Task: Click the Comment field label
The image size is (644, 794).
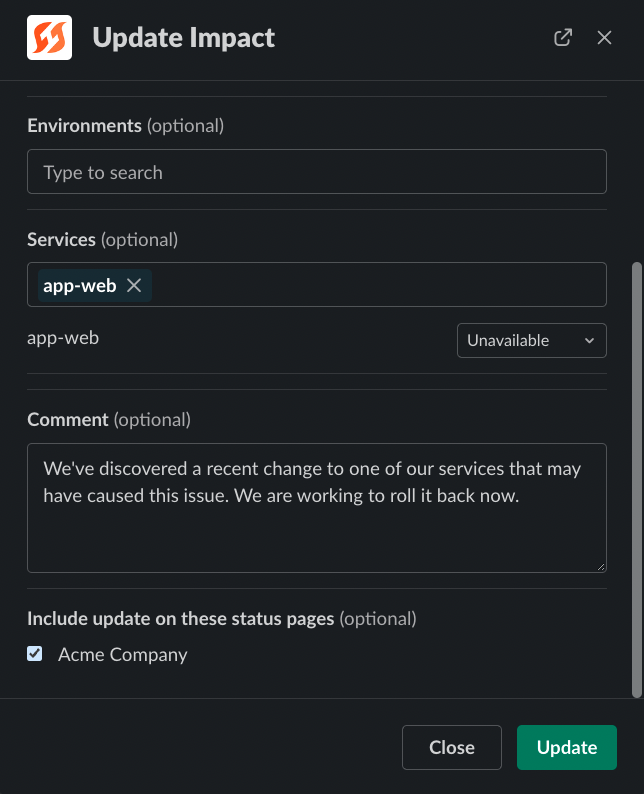Action: coord(68,420)
